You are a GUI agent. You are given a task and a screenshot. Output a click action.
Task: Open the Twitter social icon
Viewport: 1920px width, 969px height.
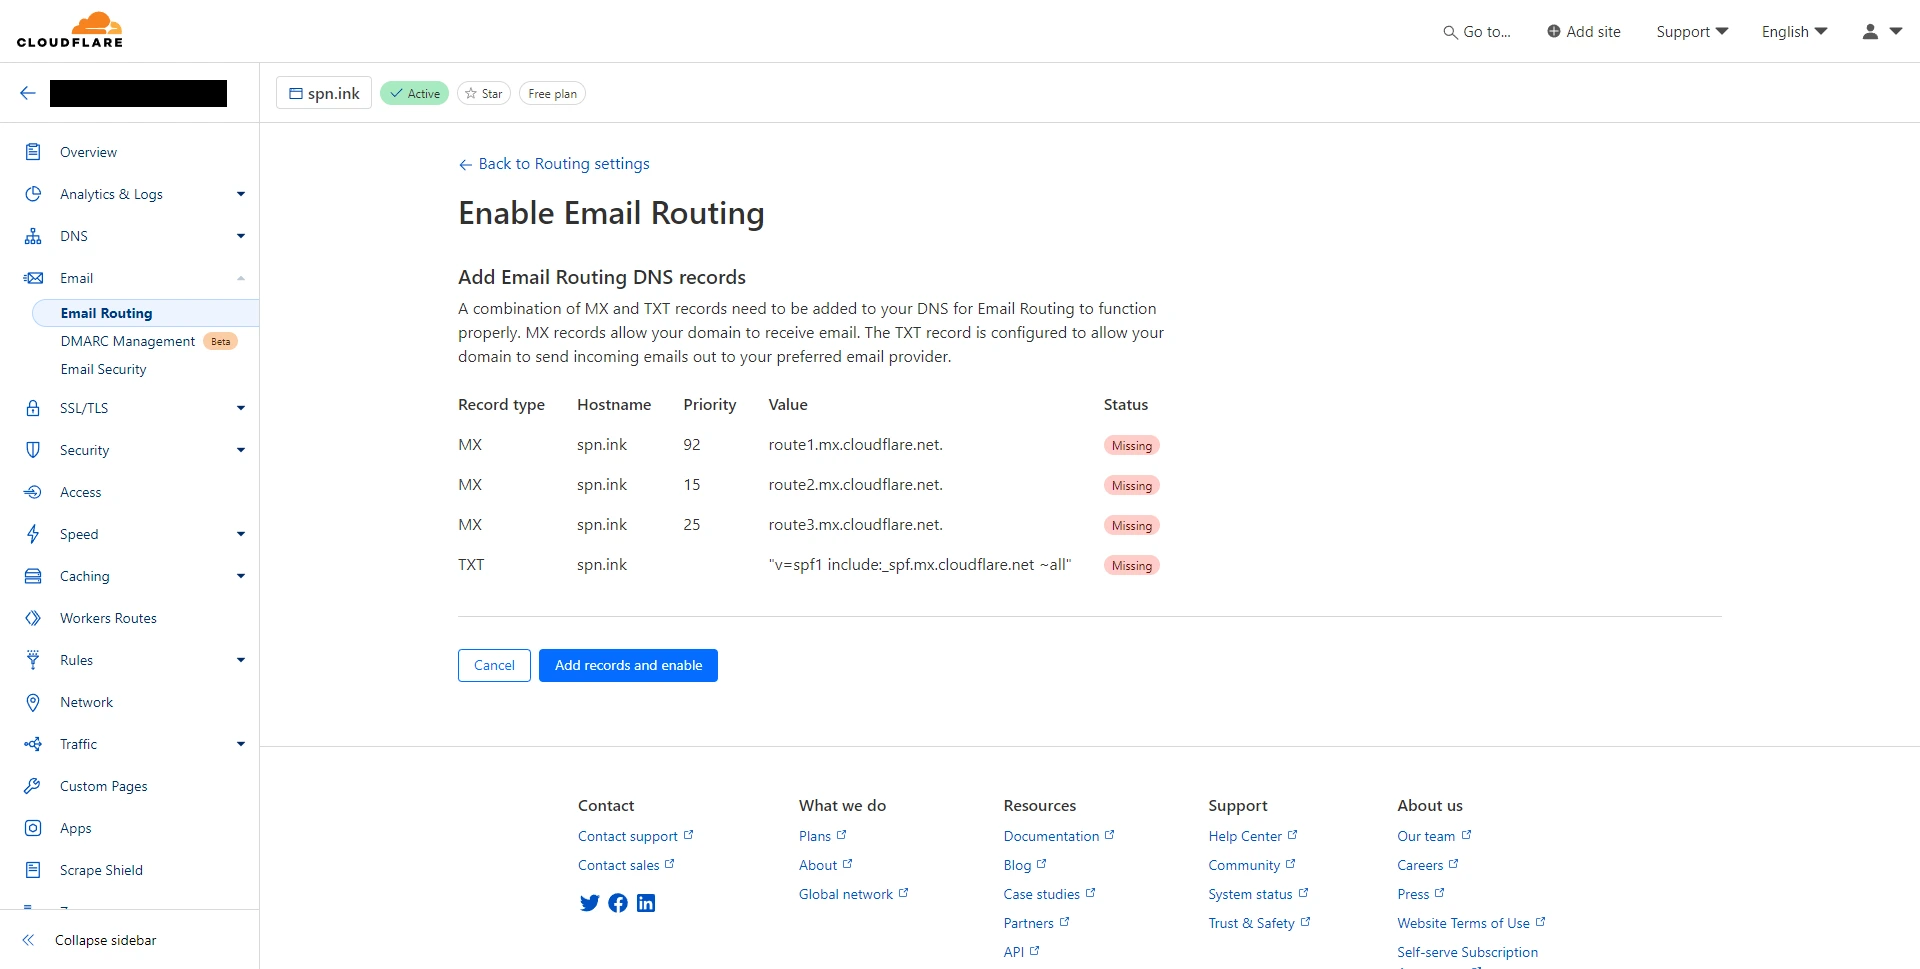tap(589, 903)
